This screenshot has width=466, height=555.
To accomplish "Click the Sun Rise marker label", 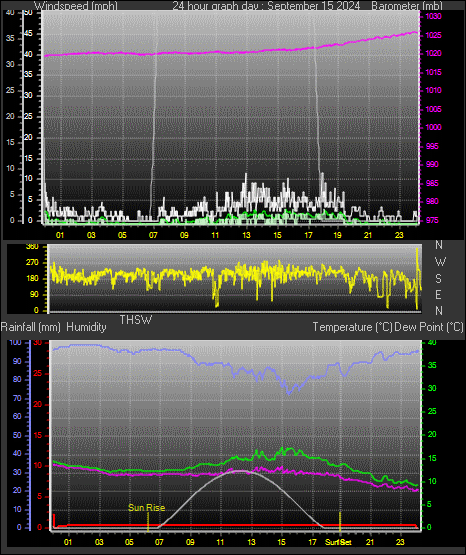I will click(146, 508).
